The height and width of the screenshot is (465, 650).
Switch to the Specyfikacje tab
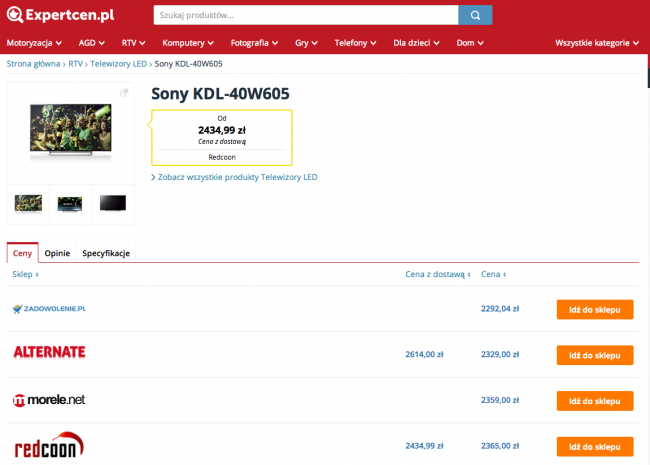pos(106,253)
